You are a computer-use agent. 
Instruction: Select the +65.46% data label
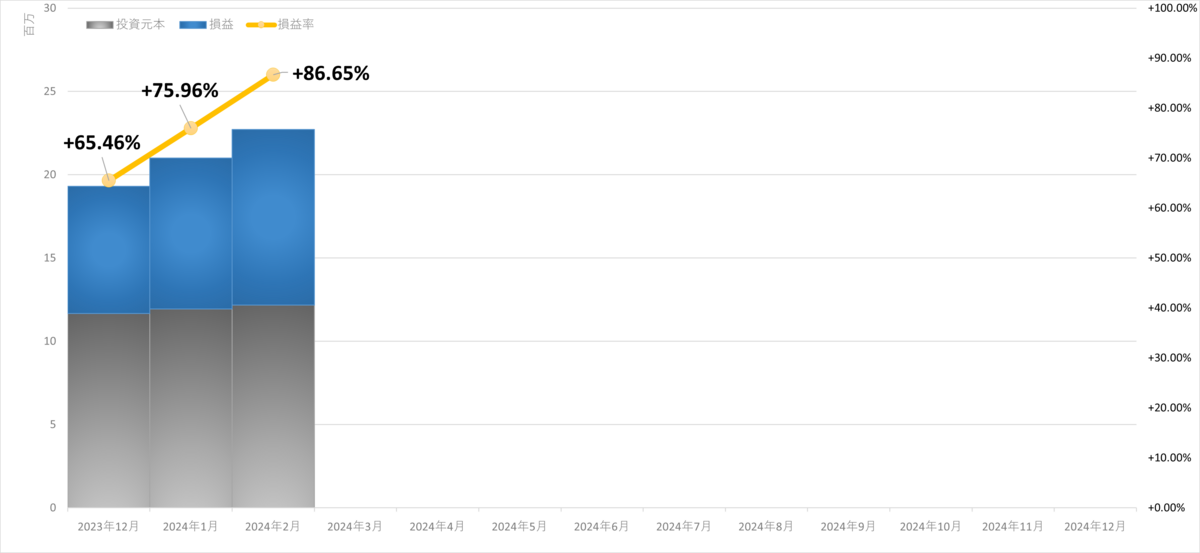(101, 143)
